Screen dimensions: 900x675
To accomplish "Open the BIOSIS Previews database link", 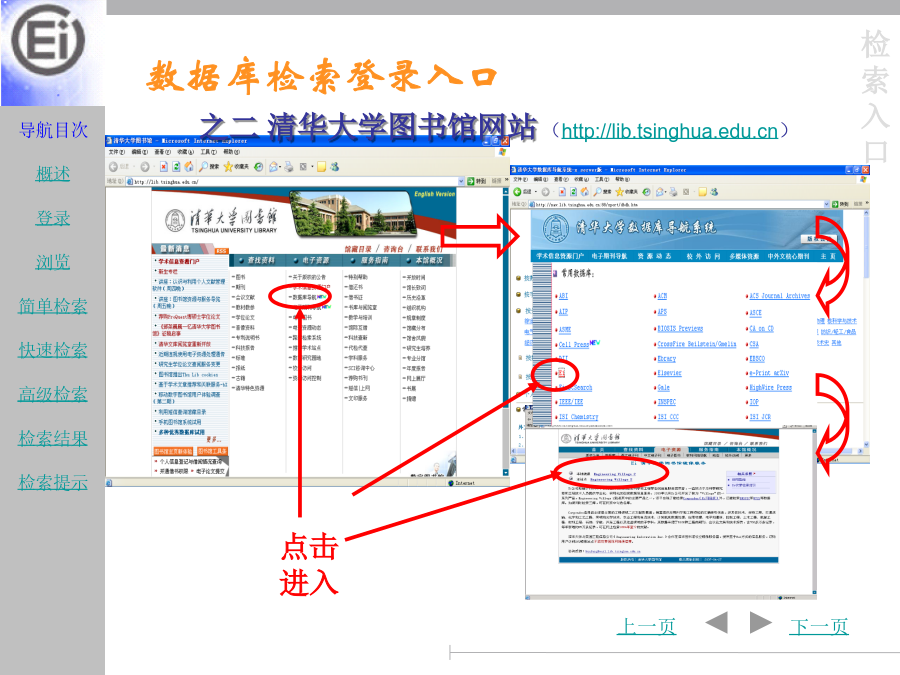I will coord(680,329).
